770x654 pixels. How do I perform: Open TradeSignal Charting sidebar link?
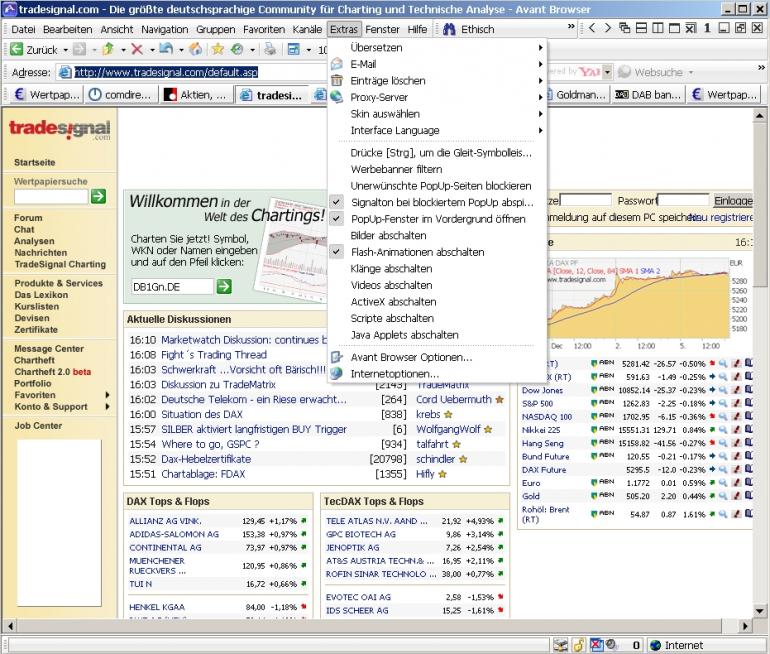60,264
